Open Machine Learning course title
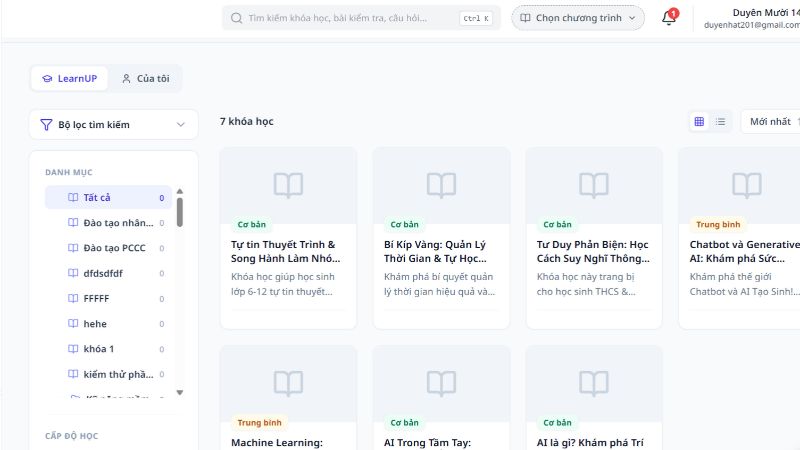This screenshot has height=450, width=800. (277, 443)
